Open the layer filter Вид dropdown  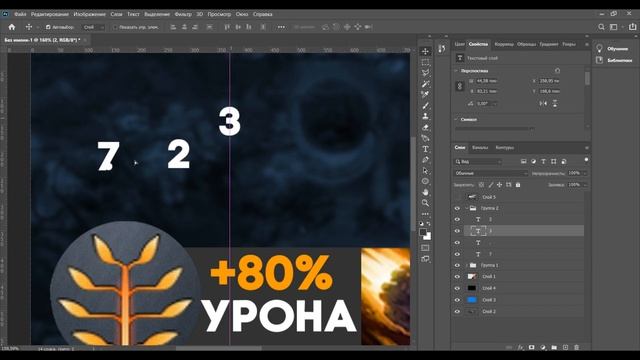pyautogui.click(x=478, y=162)
